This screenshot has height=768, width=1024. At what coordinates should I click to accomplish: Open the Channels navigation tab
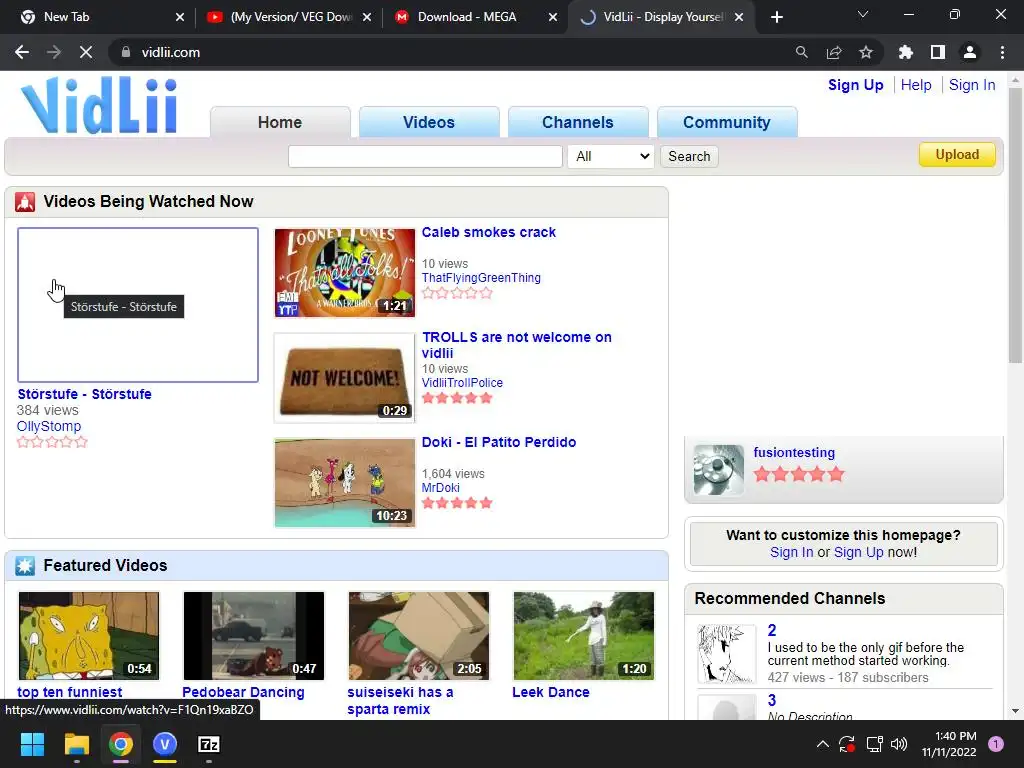[578, 122]
